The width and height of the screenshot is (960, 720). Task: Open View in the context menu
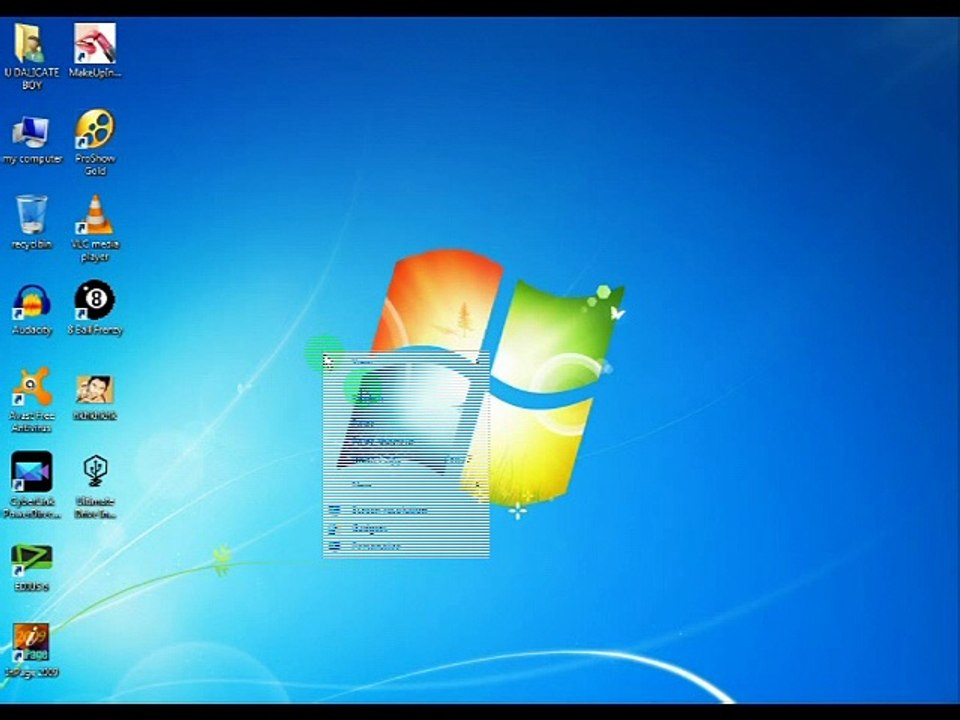(407, 361)
